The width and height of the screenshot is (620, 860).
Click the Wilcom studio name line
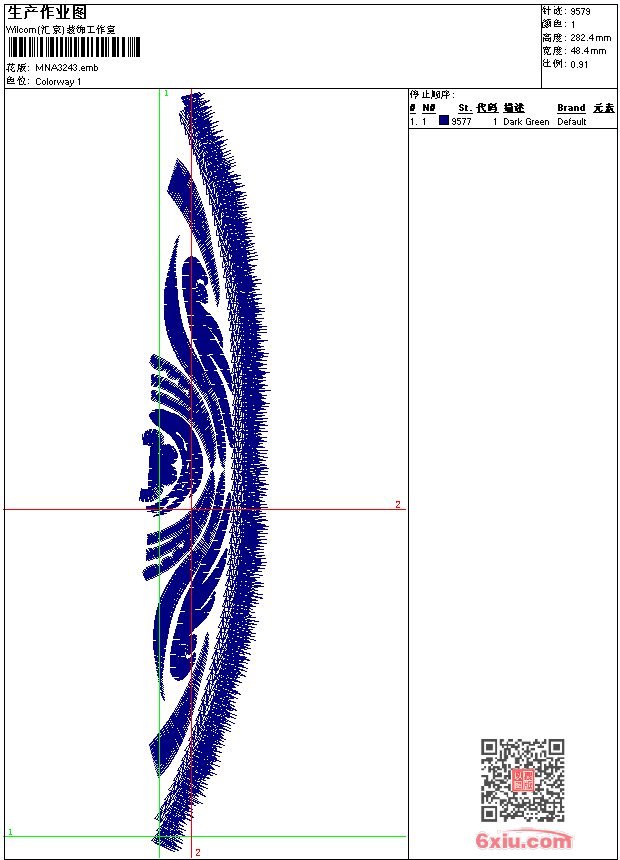61,30
